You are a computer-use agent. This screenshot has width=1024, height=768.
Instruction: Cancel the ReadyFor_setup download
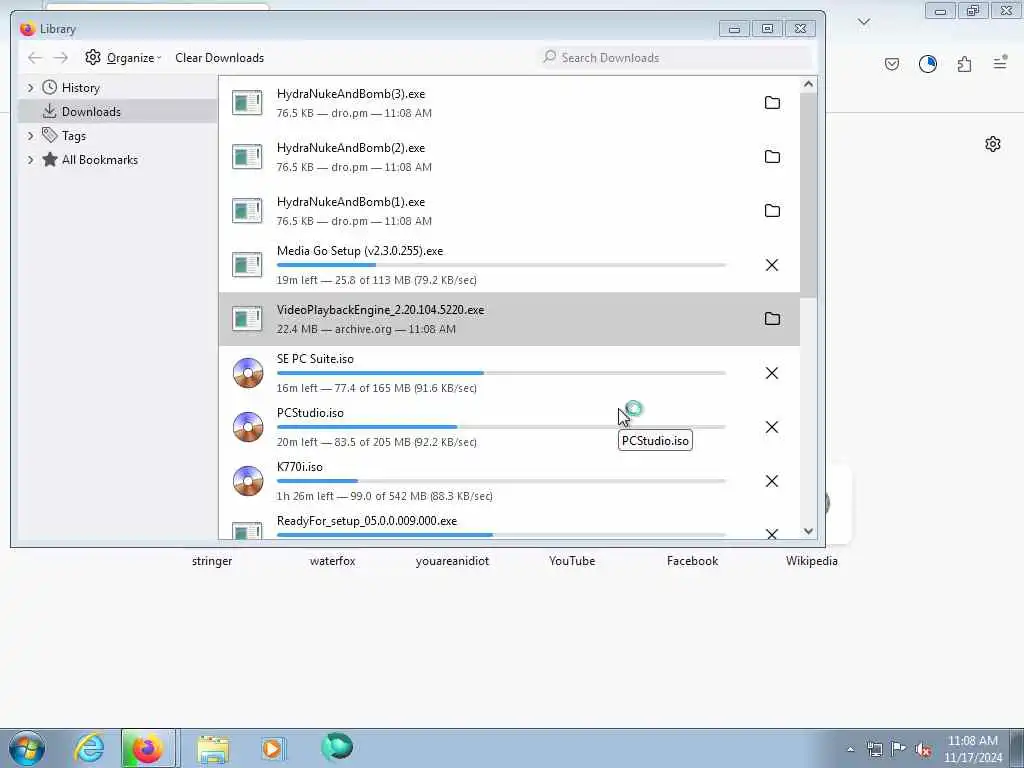772,534
